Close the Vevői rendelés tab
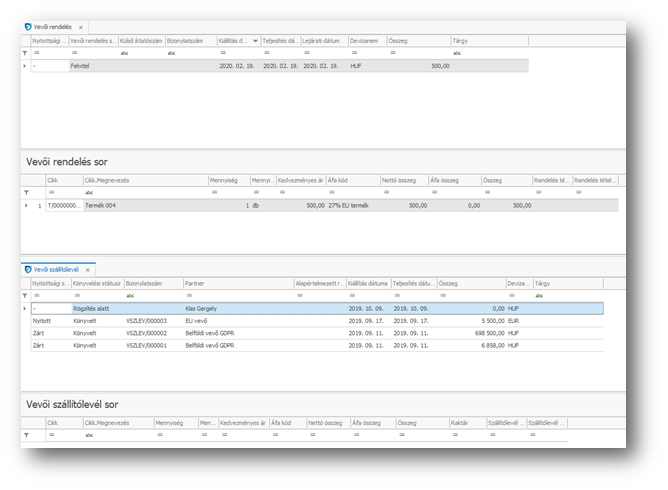 pos(81,27)
